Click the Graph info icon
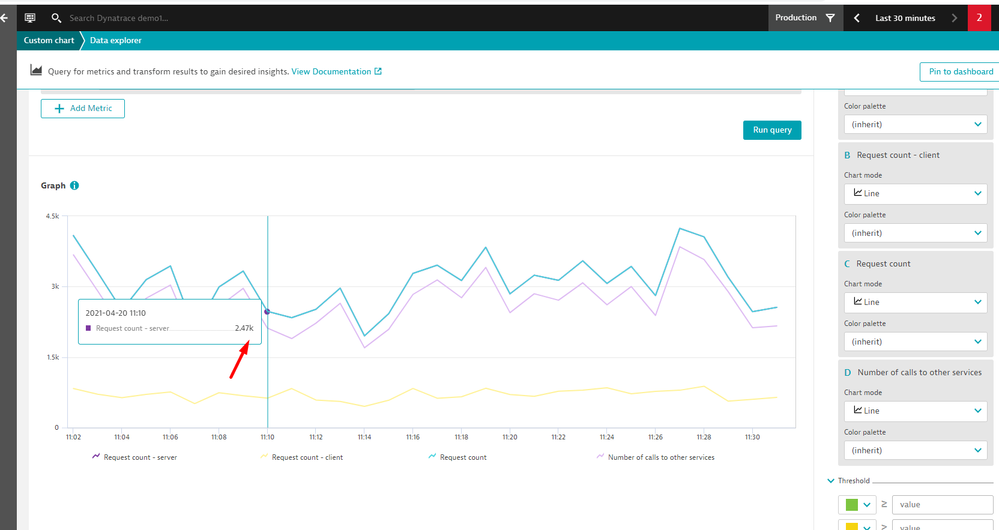 click(x=75, y=186)
